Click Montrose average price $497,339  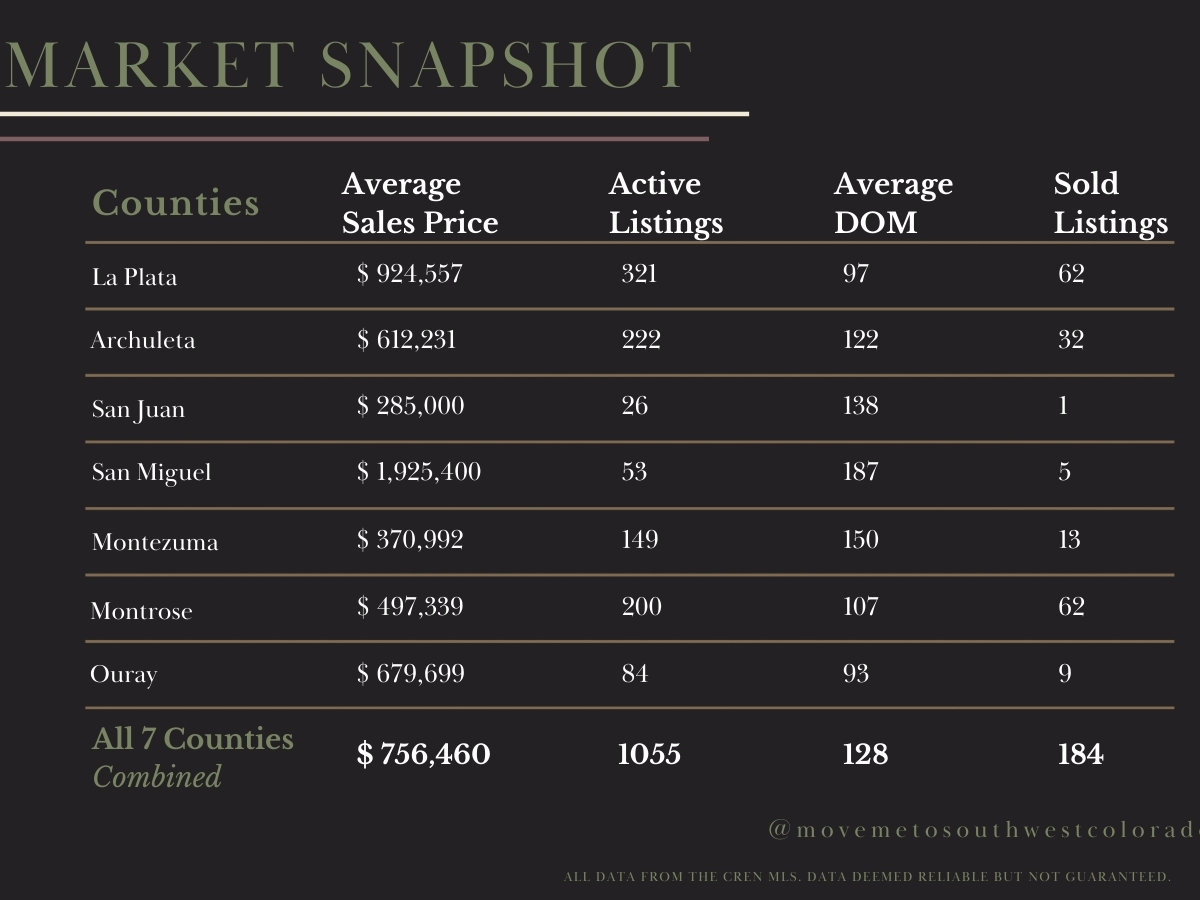tap(410, 607)
